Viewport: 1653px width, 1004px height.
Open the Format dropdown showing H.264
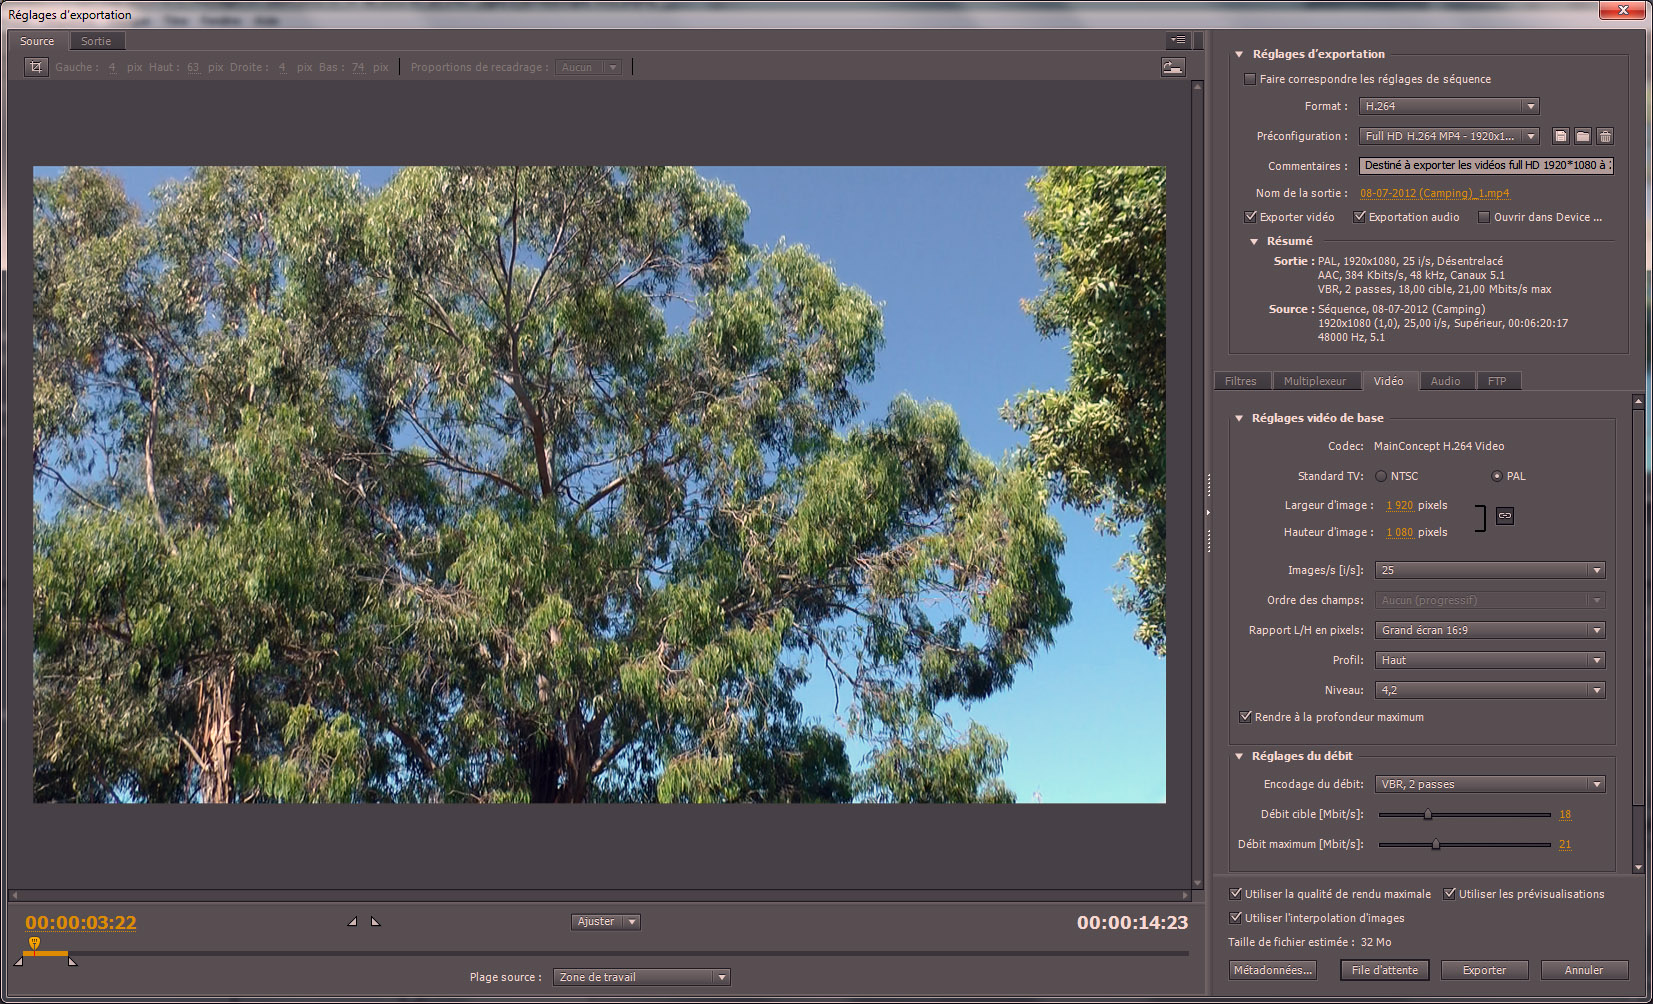point(1449,106)
